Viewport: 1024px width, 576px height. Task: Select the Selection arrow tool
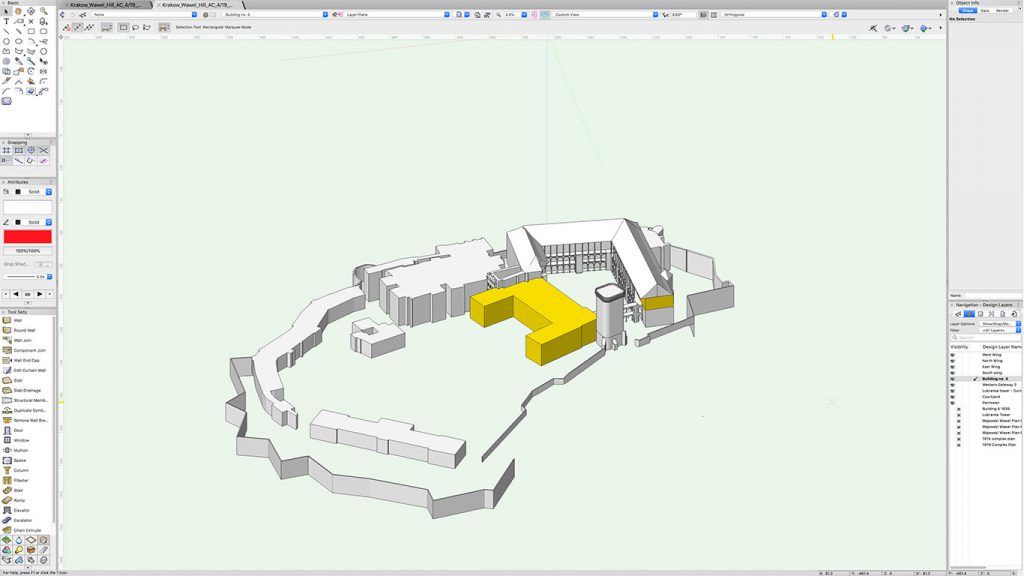(x=6, y=11)
